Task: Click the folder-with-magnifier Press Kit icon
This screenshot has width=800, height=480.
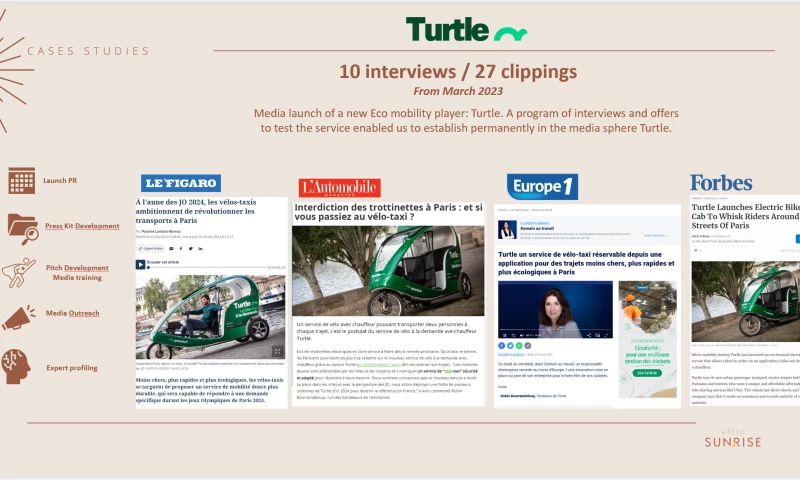Action: click(23, 229)
